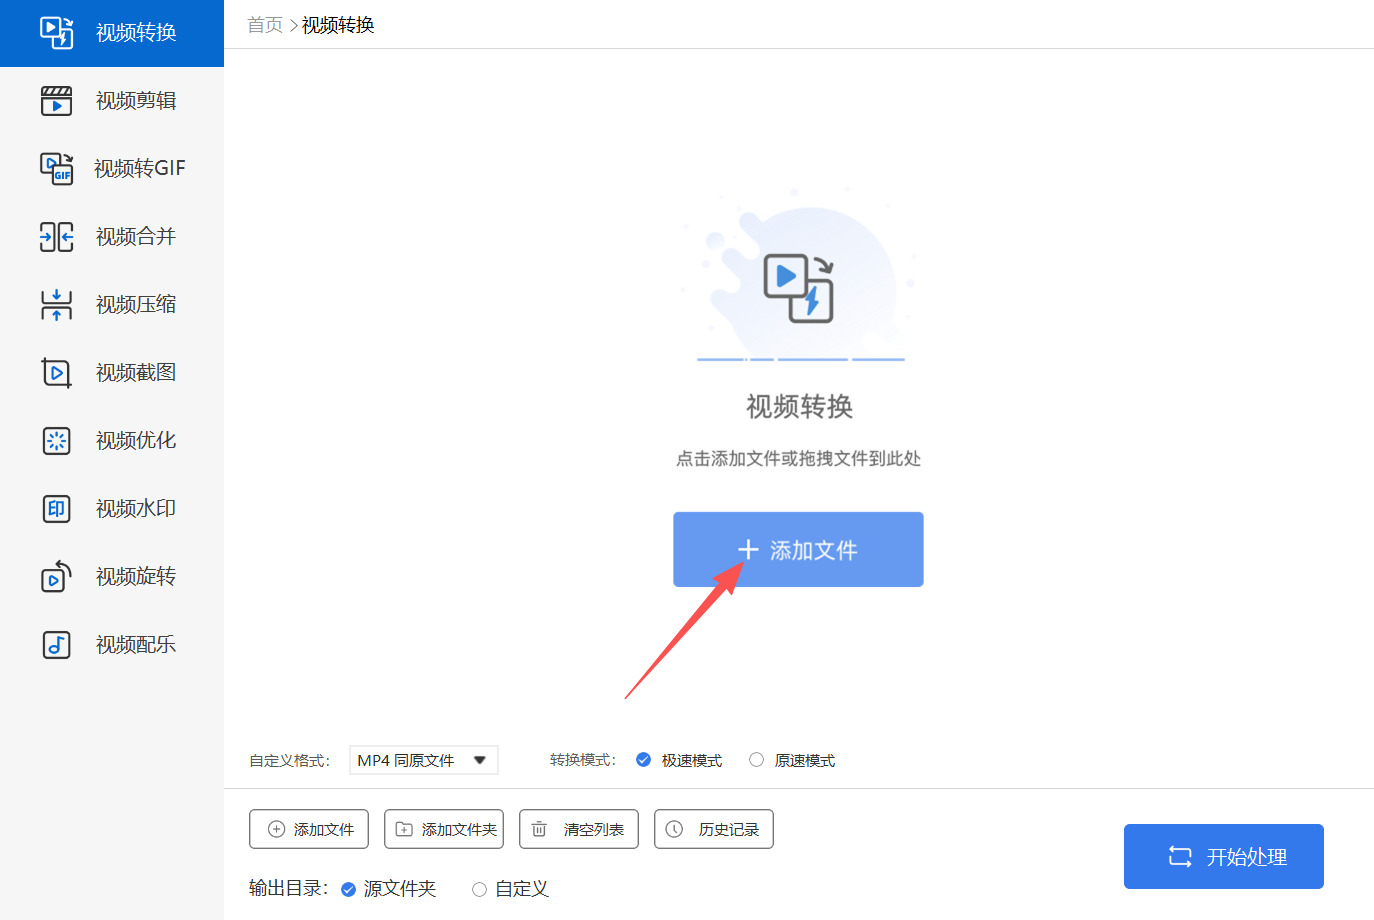Open 视频压缩 menu item
Viewport: 1374px width, 920px height.
[112, 304]
